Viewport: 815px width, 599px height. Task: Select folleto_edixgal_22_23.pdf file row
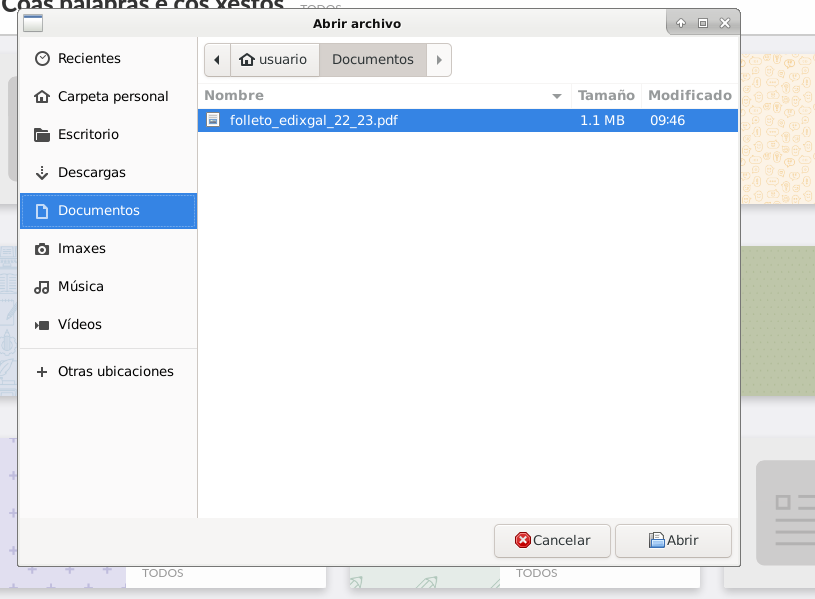point(400,120)
